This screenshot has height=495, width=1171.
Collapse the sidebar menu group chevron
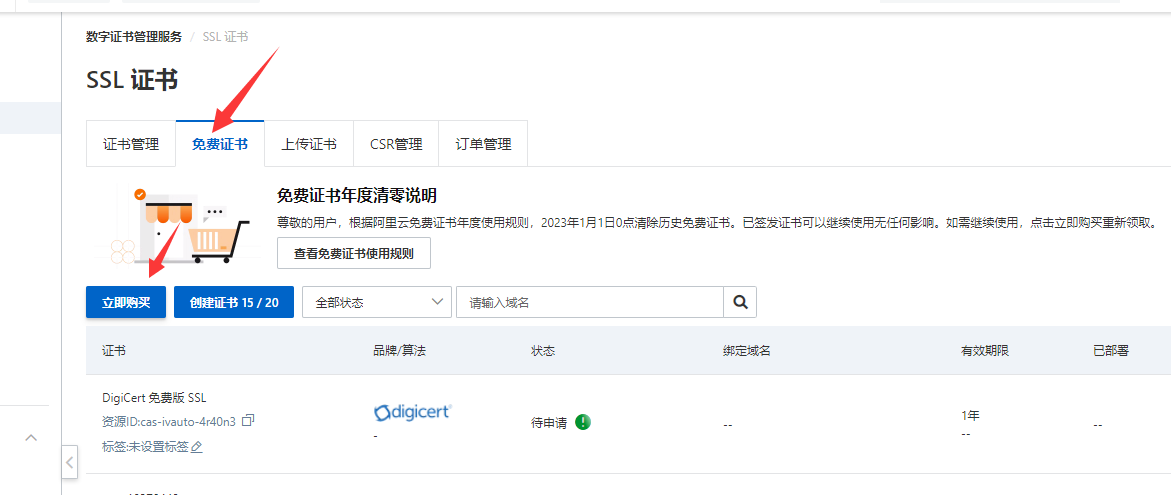[x=31, y=438]
